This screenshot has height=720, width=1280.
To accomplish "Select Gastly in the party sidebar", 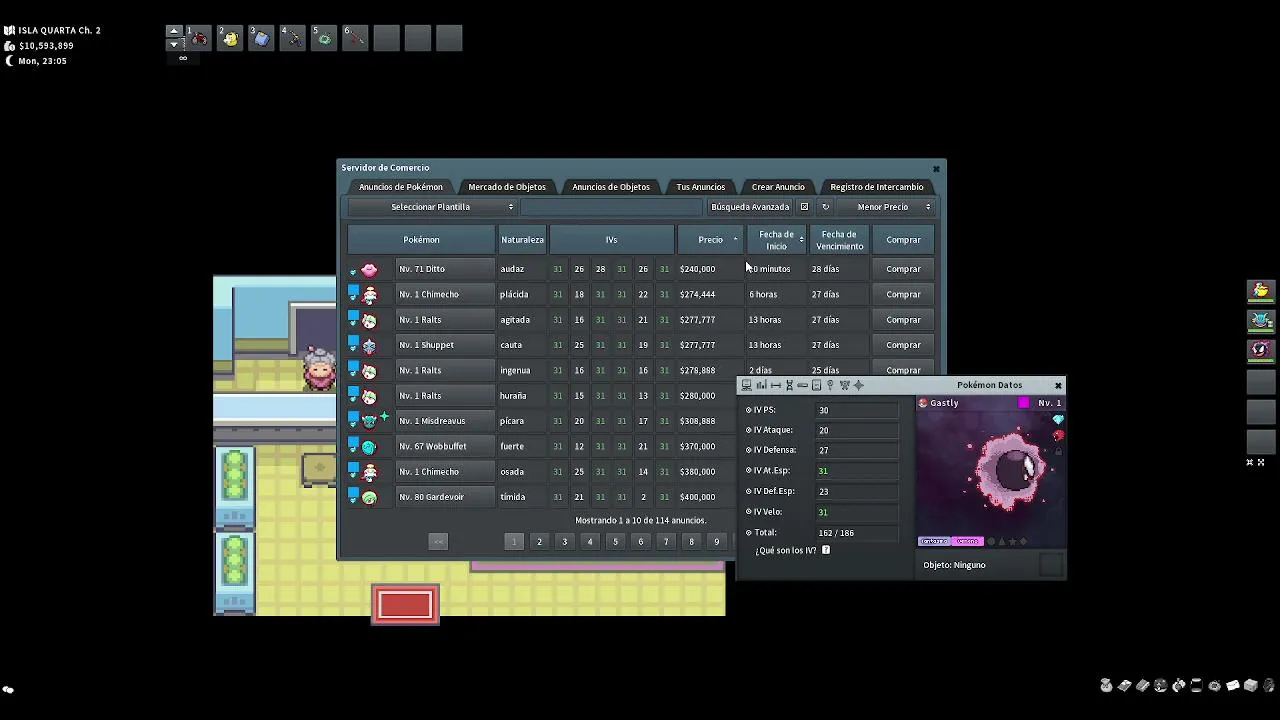I will 1261,349.
